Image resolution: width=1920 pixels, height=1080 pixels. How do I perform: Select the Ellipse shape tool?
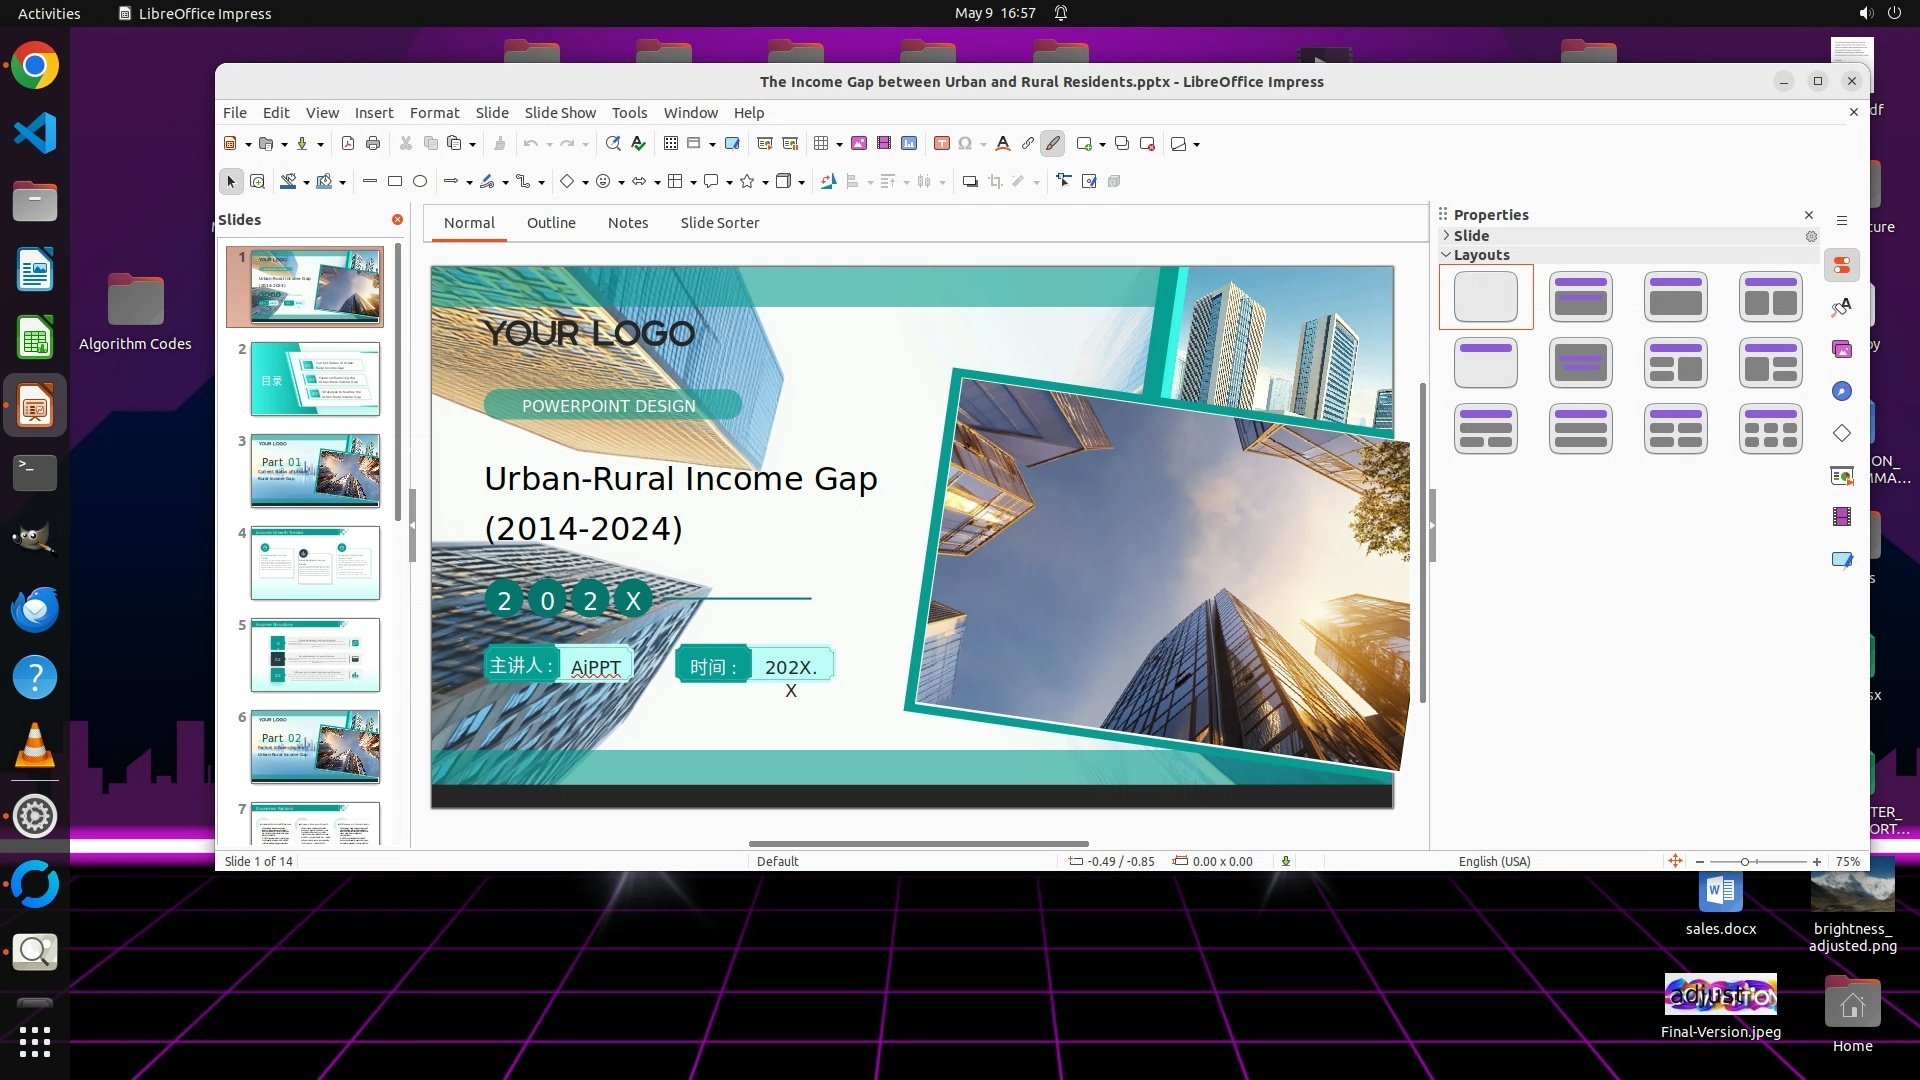[x=420, y=182]
